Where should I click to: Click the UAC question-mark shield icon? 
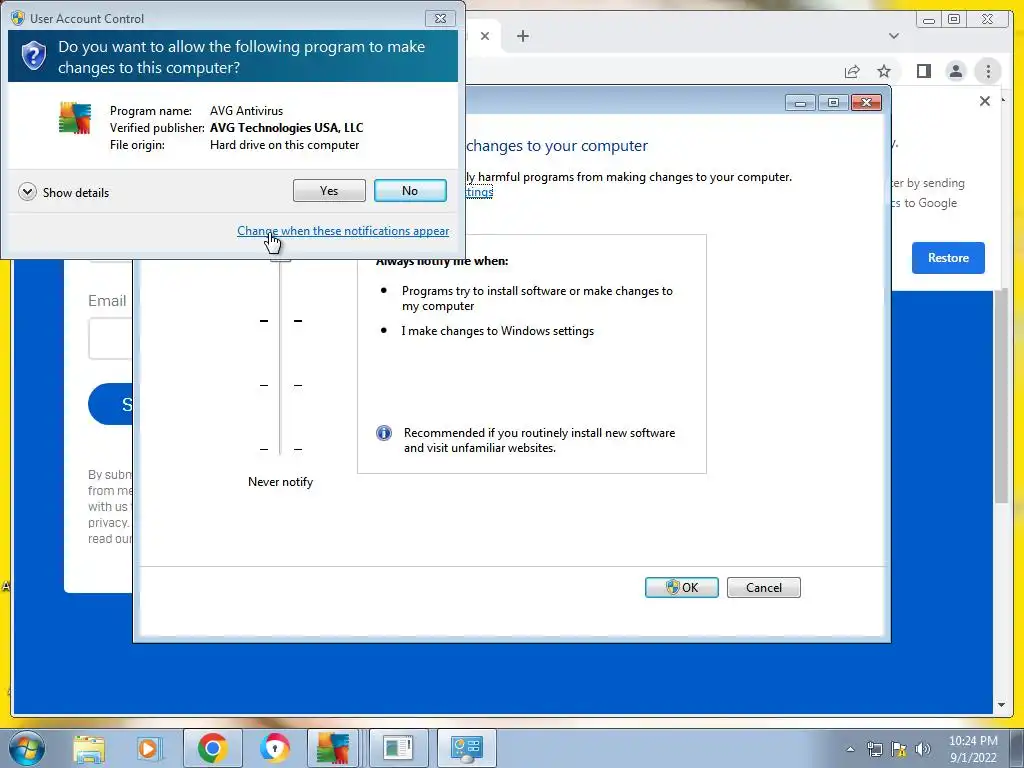[x=33, y=56]
